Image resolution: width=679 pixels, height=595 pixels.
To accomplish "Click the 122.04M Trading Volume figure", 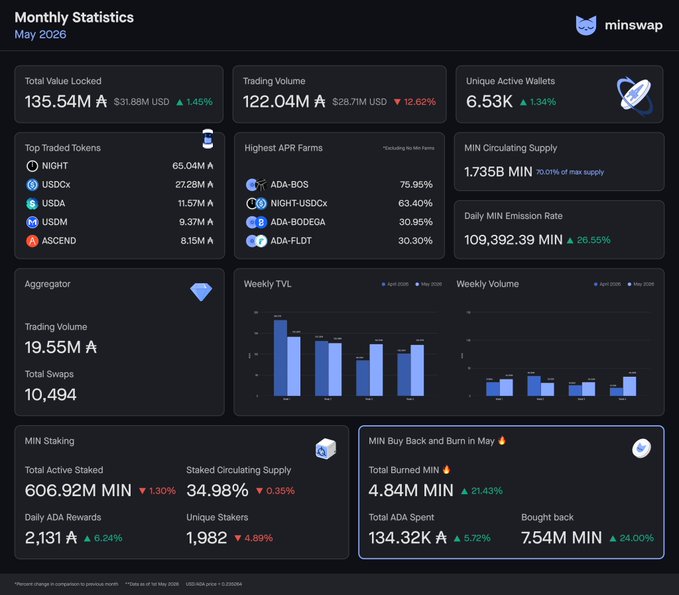I will [x=284, y=102].
